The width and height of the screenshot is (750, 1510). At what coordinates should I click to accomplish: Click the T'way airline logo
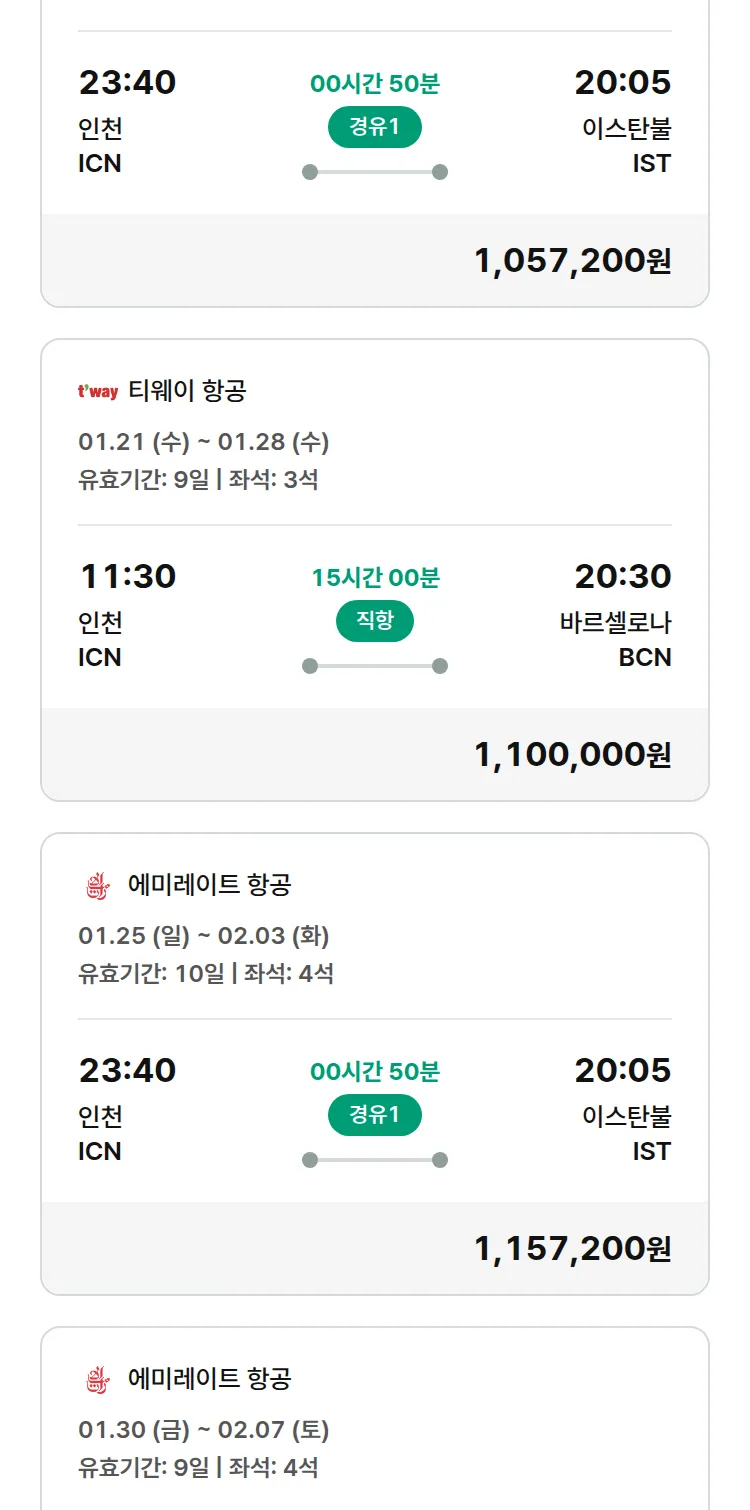point(97,391)
